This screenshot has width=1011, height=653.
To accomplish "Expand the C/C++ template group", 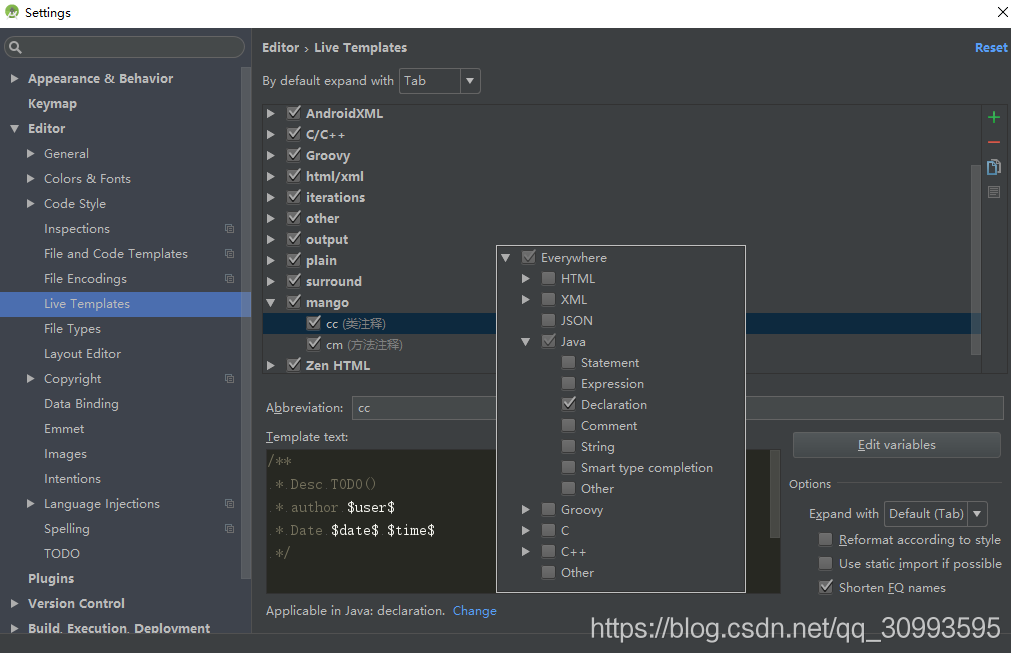I will click(271, 134).
